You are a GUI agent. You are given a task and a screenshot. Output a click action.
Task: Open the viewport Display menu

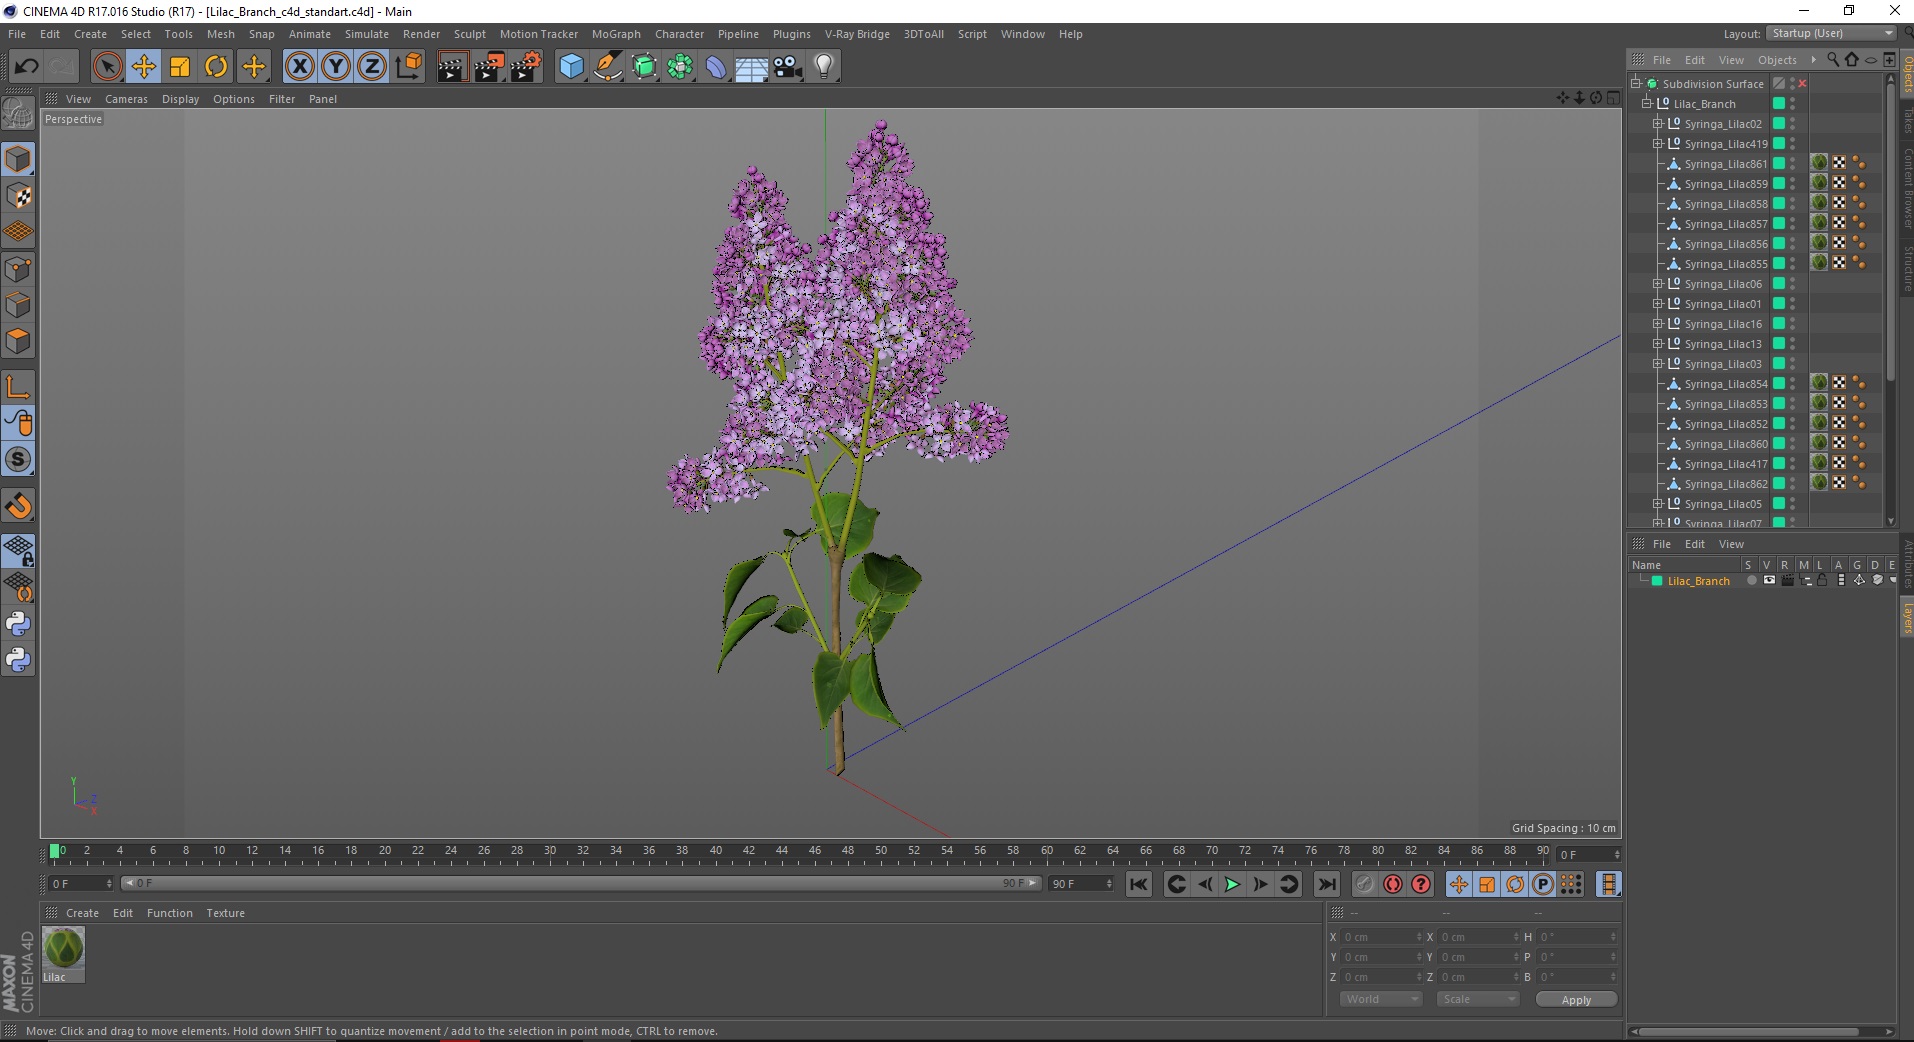point(180,99)
